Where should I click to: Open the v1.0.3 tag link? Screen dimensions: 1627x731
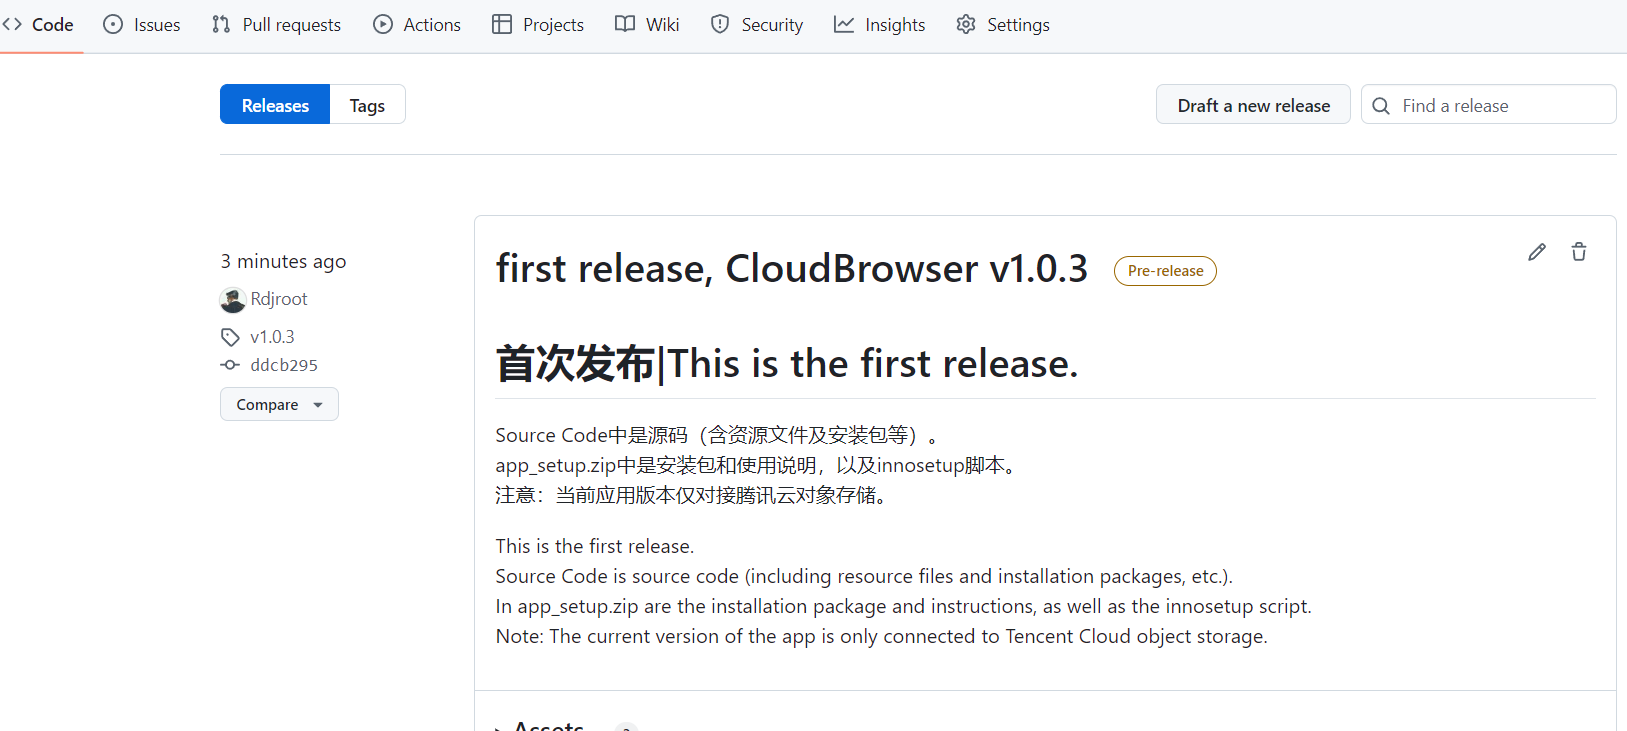point(272,337)
